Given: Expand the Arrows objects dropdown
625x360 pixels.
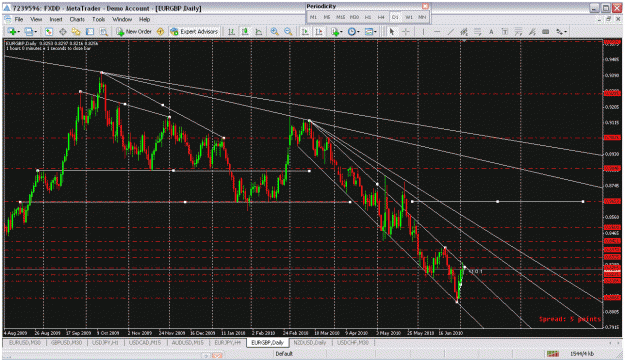Looking at the screenshot, I should point(565,32).
